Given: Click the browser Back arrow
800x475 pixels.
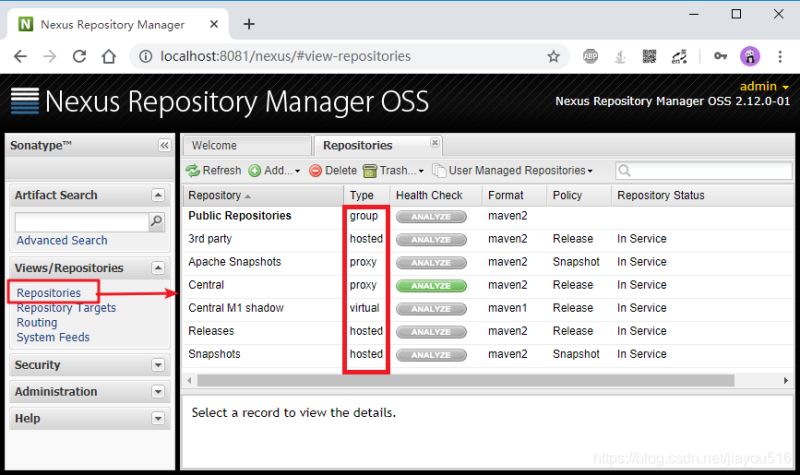Looking at the screenshot, I should pos(20,56).
